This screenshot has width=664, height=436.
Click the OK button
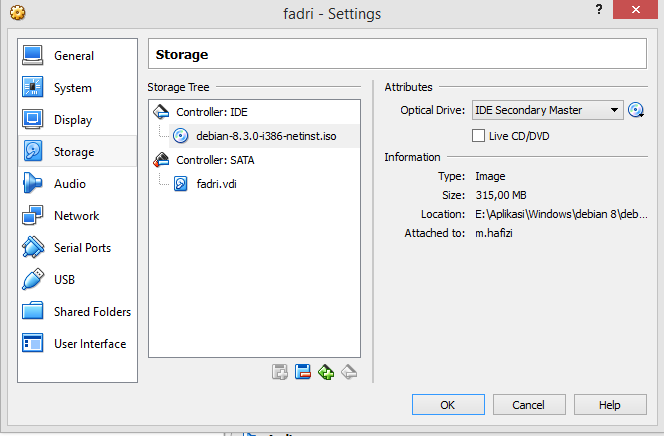(448, 405)
